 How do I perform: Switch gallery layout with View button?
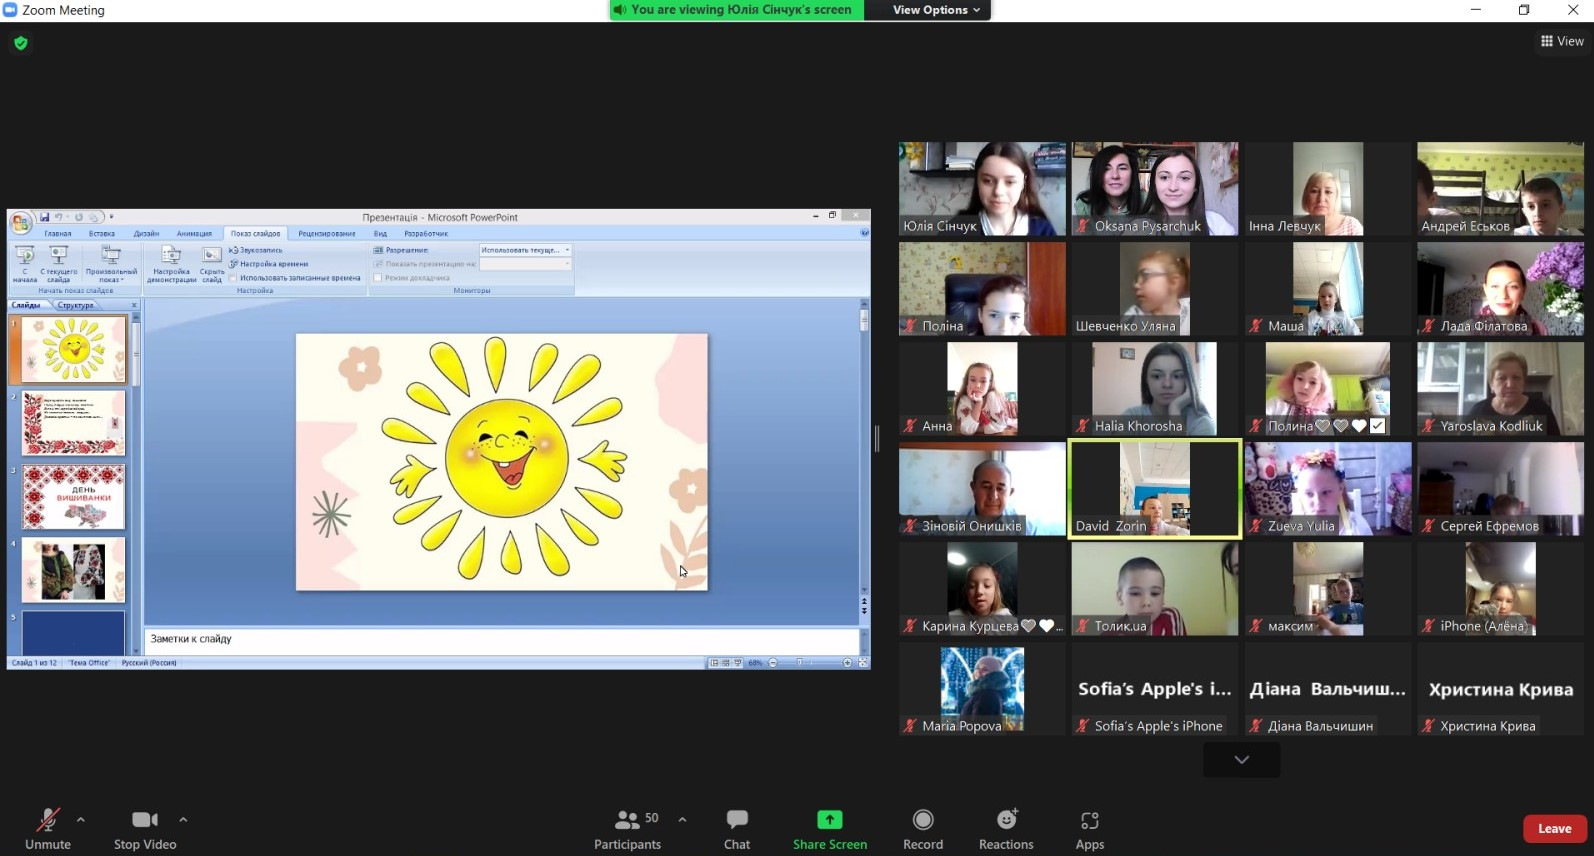1562,41
